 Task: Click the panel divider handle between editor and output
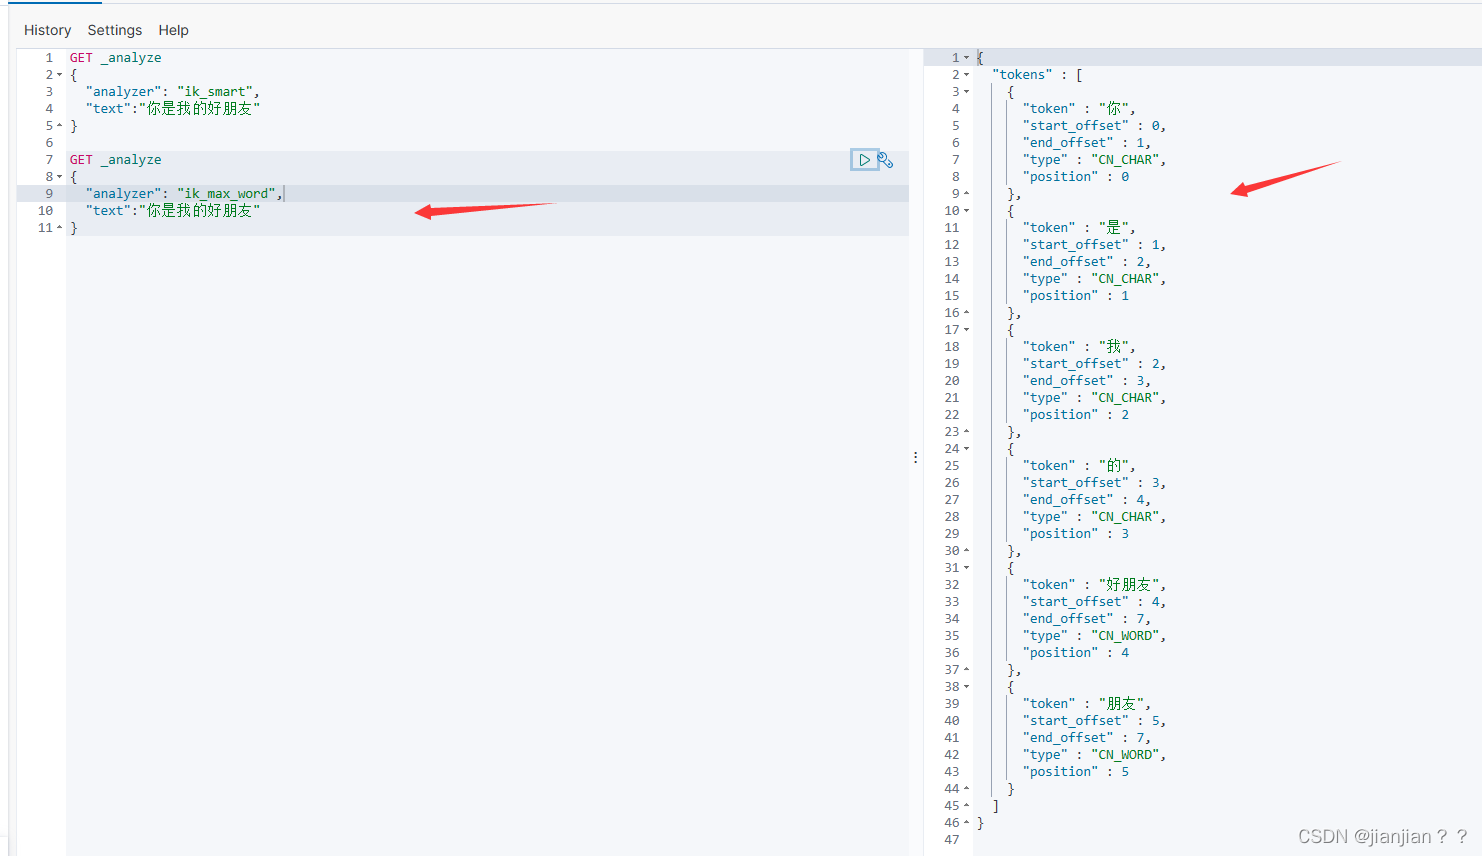pos(915,457)
